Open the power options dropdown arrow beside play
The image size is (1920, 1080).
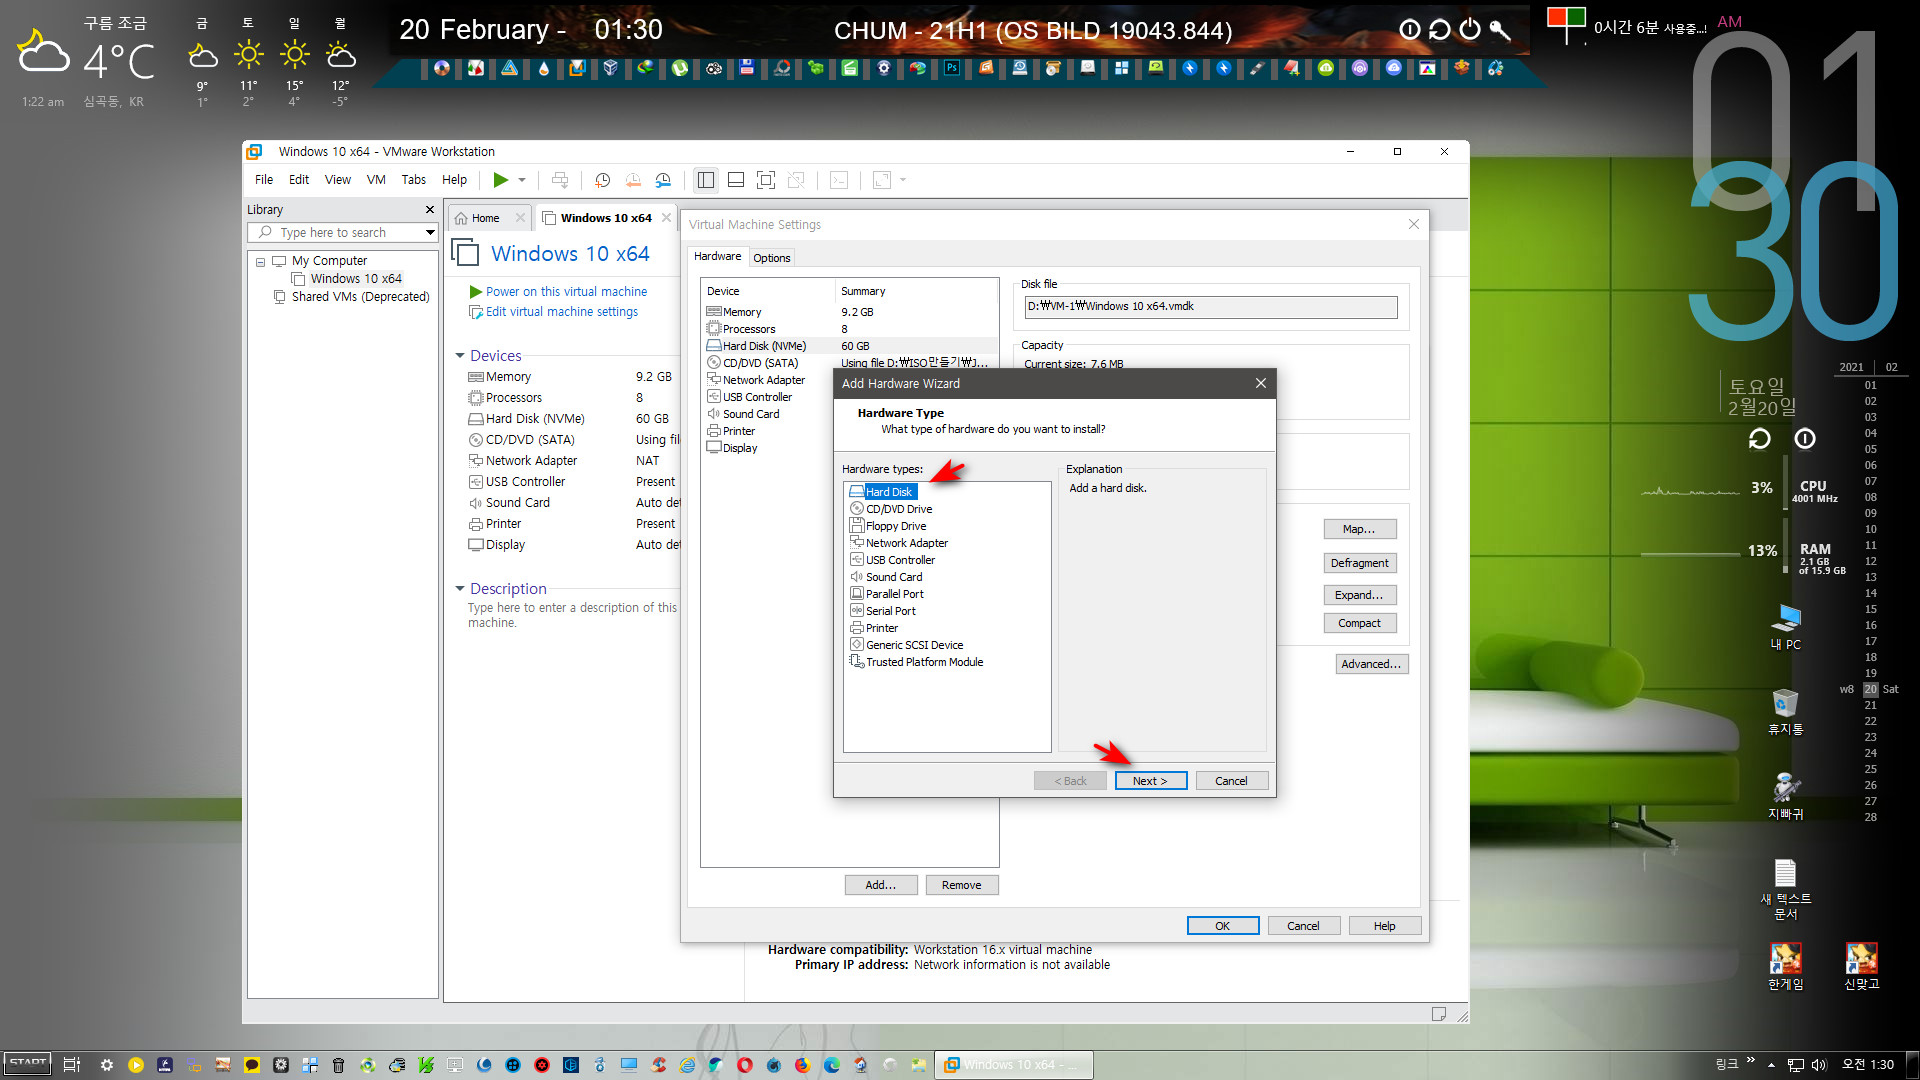522,180
